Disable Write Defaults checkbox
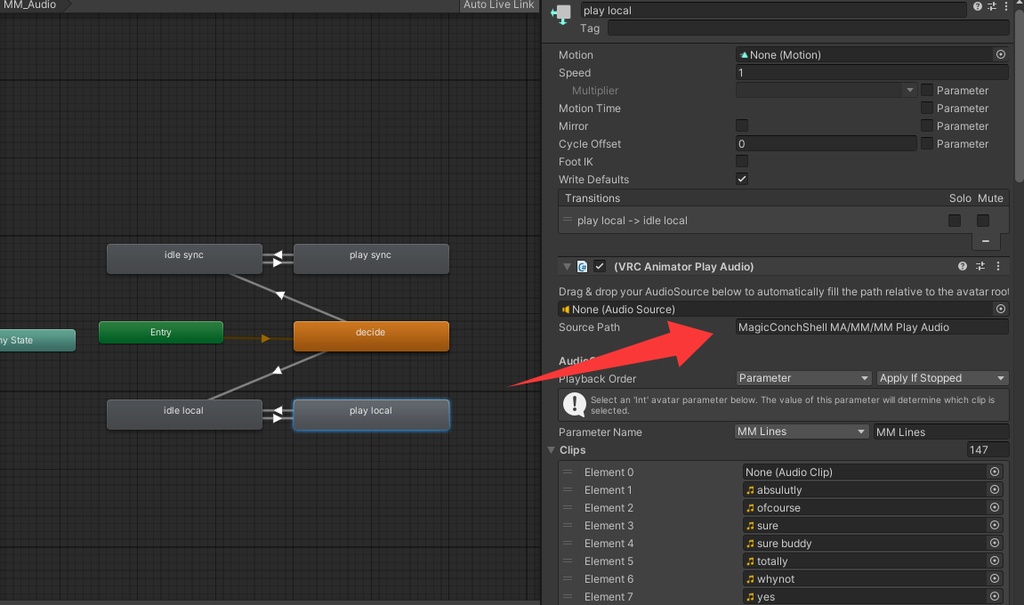The image size is (1024, 605). (x=742, y=179)
